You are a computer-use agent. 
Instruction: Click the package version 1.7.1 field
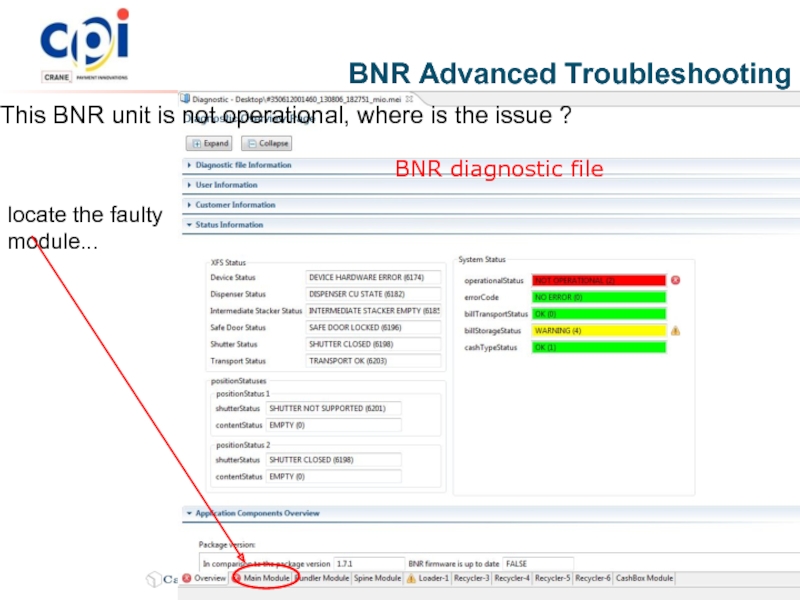coord(369,564)
